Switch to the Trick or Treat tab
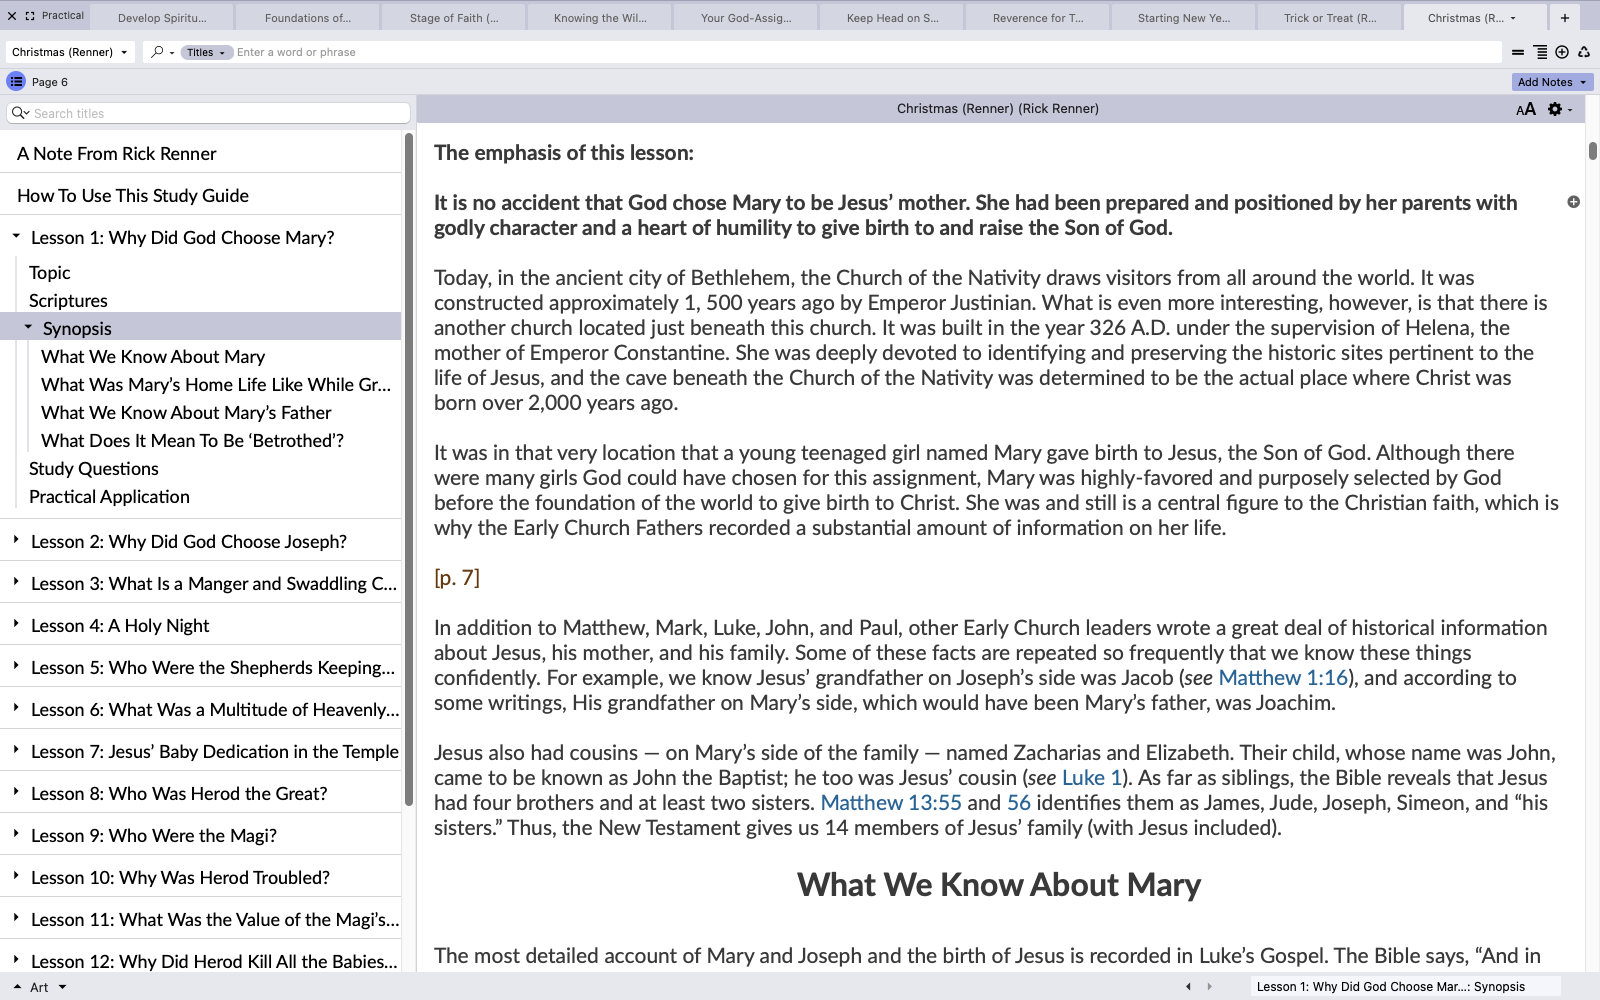Image resolution: width=1600 pixels, height=1000 pixels. click(x=1330, y=18)
